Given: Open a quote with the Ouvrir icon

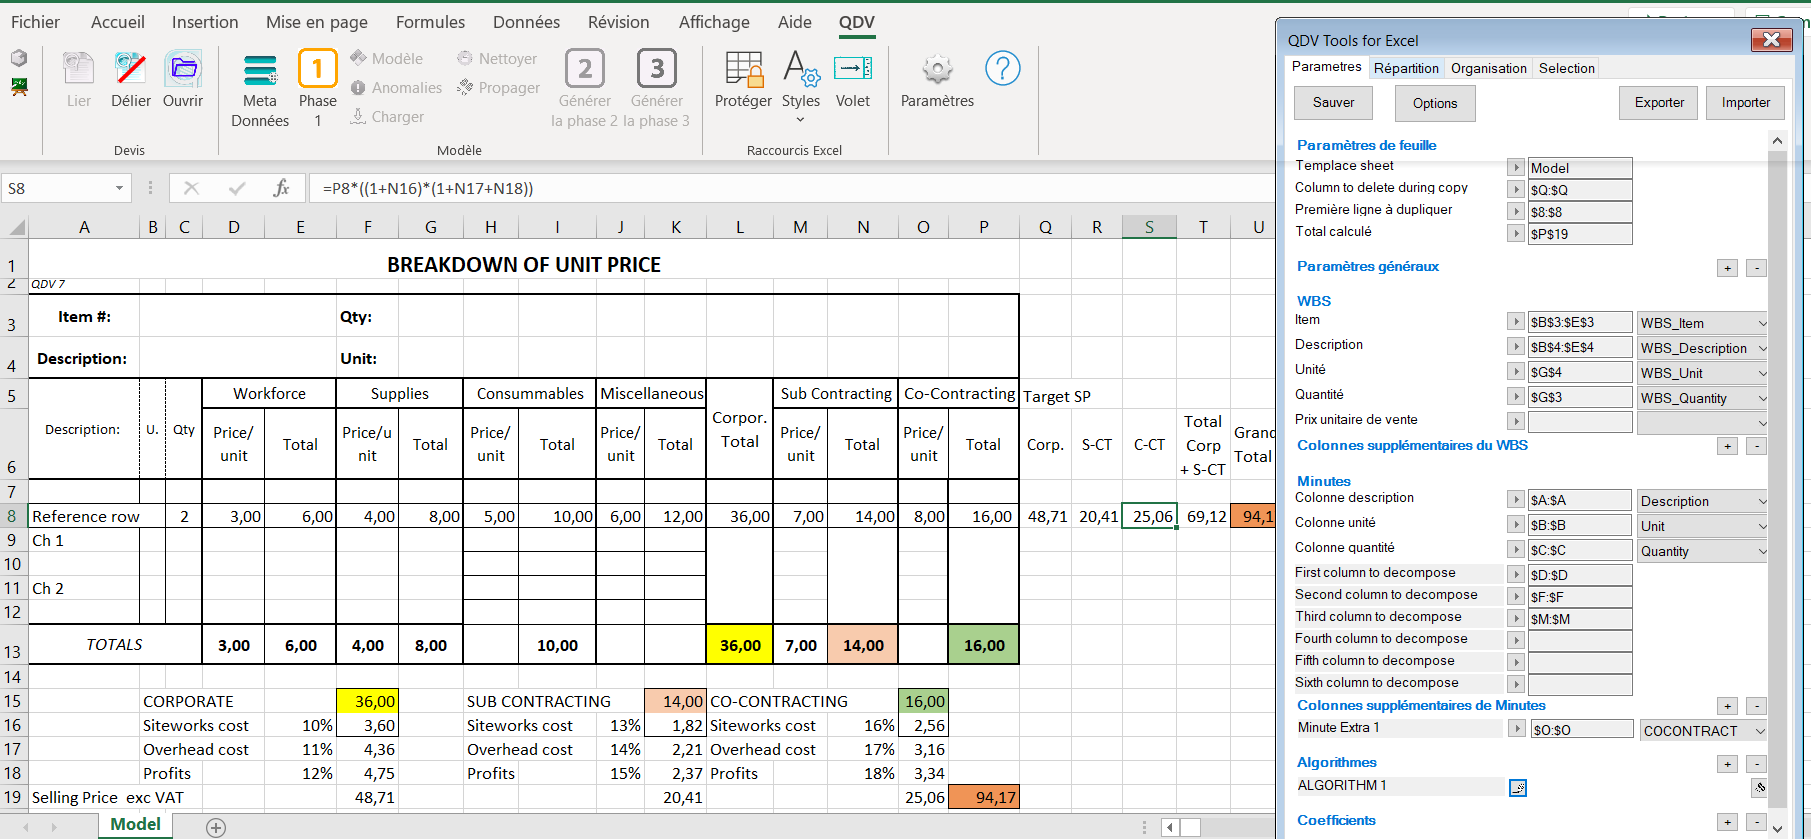Looking at the screenshot, I should pos(183,70).
